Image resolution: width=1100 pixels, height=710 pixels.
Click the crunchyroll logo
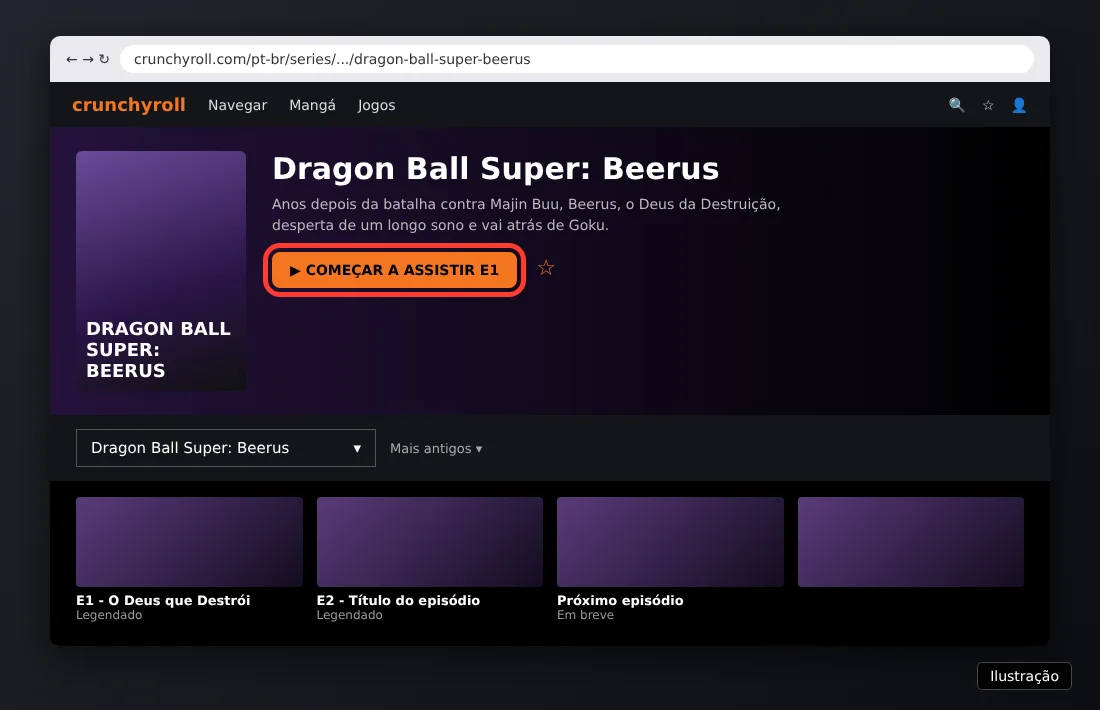pyautogui.click(x=129, y=105)
